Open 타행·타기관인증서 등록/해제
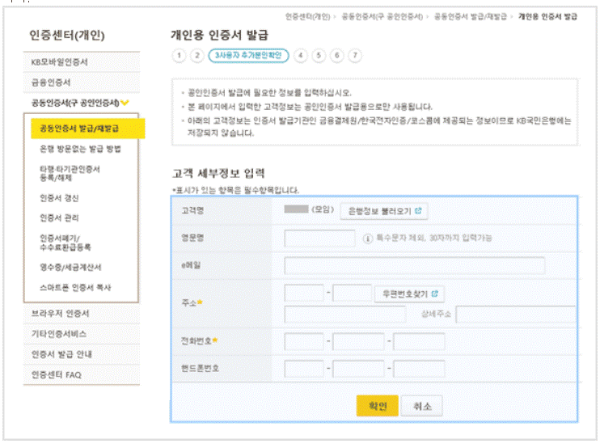Image resolution: width=600 pixels, height=442 pixels. pos(70,173)
